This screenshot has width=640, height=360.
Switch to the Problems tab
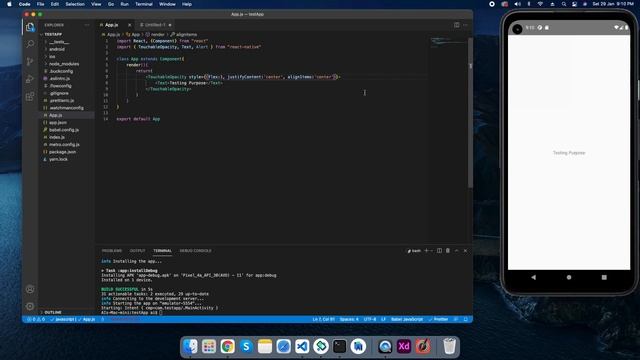pyautogui.click(x=112, y=251)
